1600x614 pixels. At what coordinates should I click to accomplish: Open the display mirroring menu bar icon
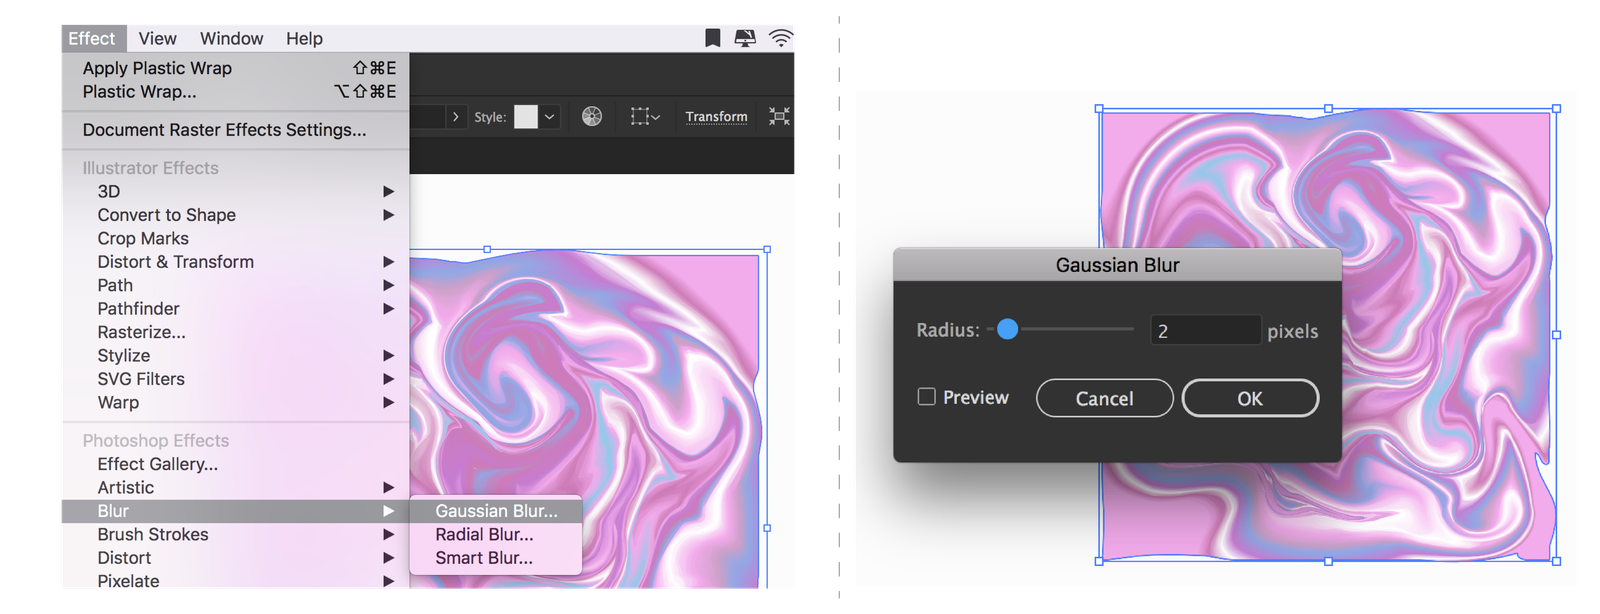(x=745, y=38)
